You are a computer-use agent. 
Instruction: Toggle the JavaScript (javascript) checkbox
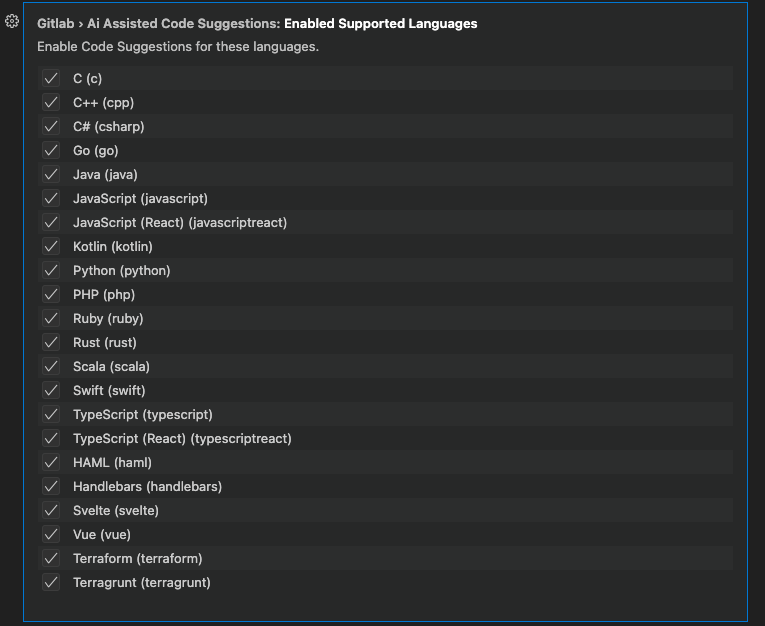51,198
